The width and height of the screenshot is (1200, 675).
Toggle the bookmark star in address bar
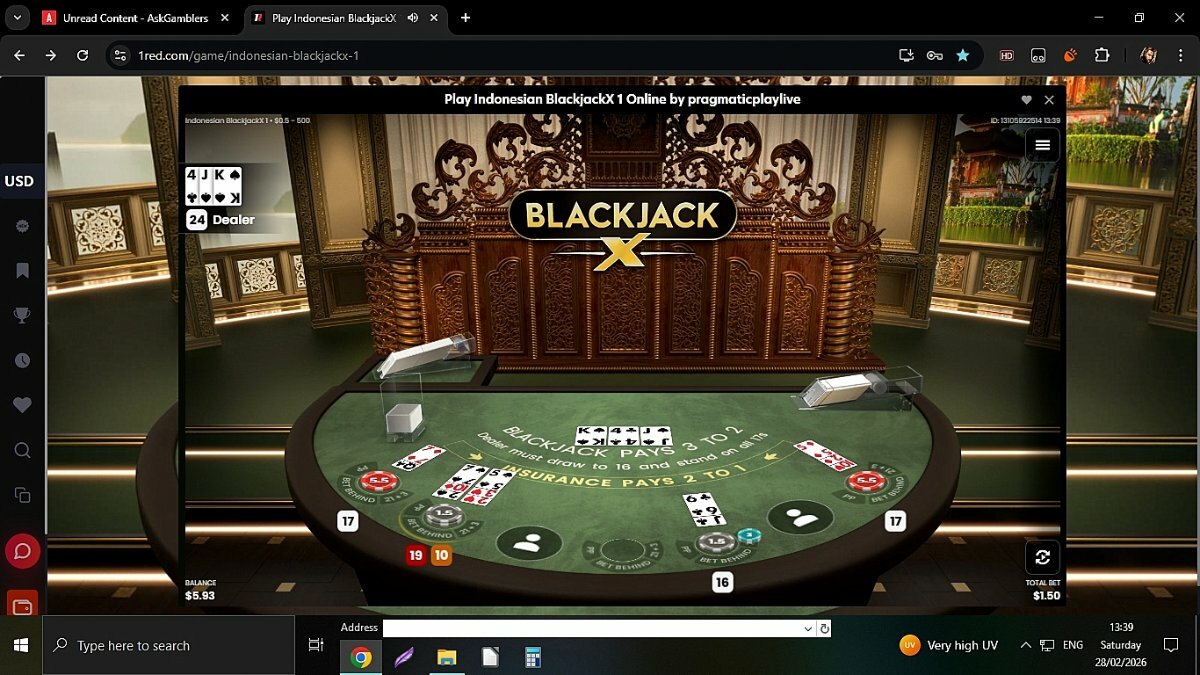tap(962, 55)
